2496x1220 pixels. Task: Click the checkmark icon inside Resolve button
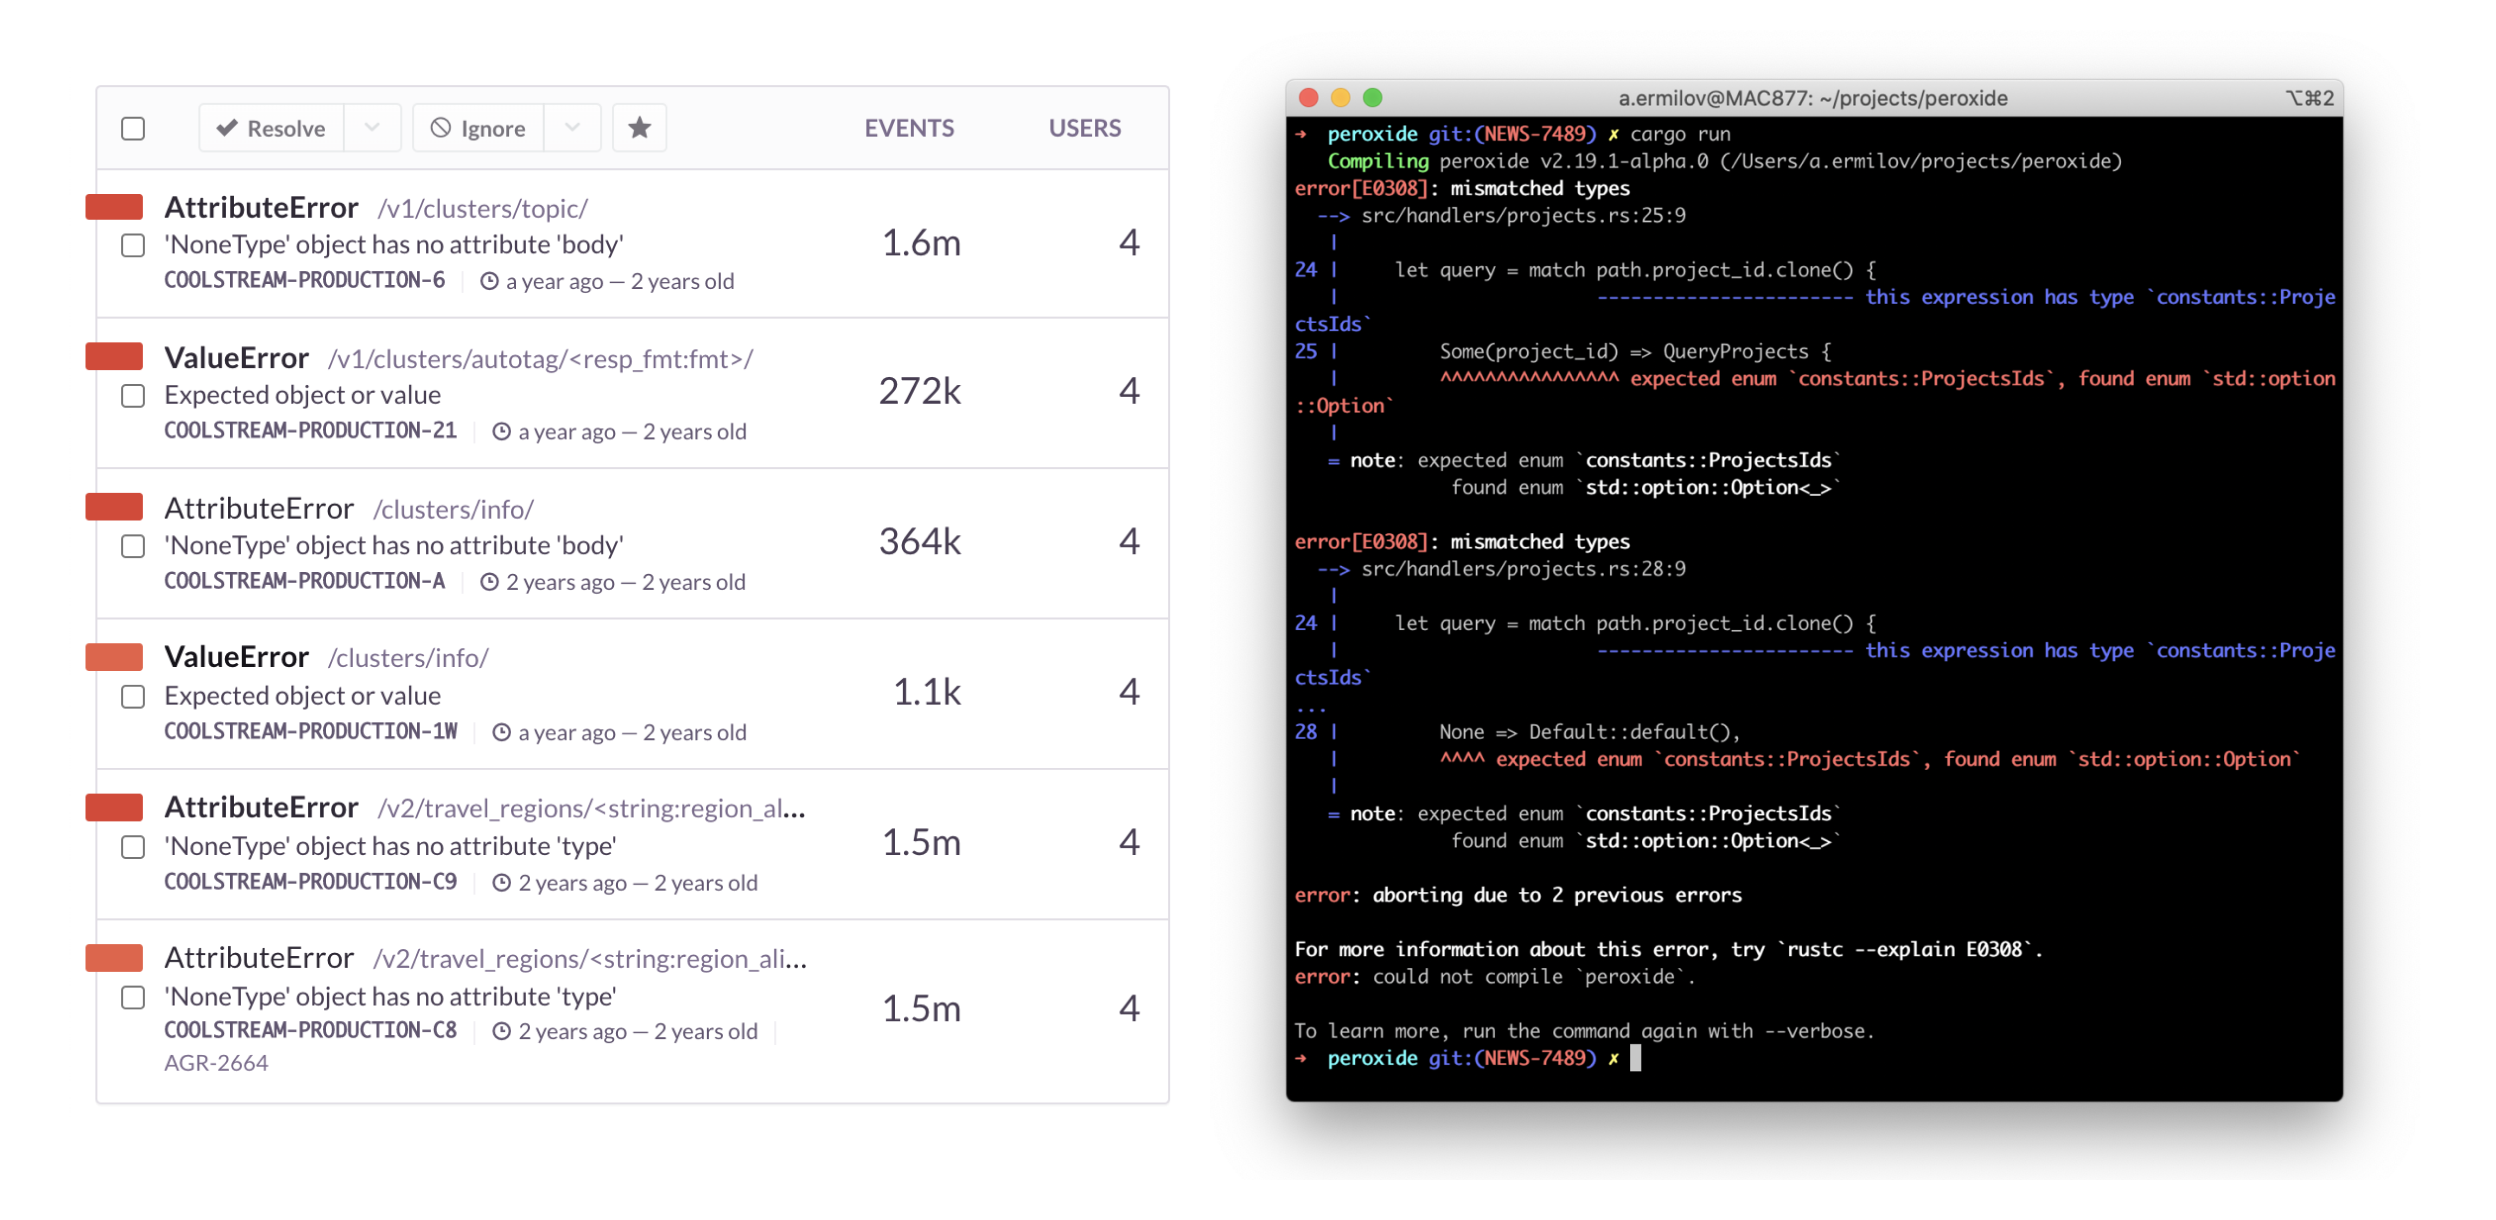coord(228,127)
